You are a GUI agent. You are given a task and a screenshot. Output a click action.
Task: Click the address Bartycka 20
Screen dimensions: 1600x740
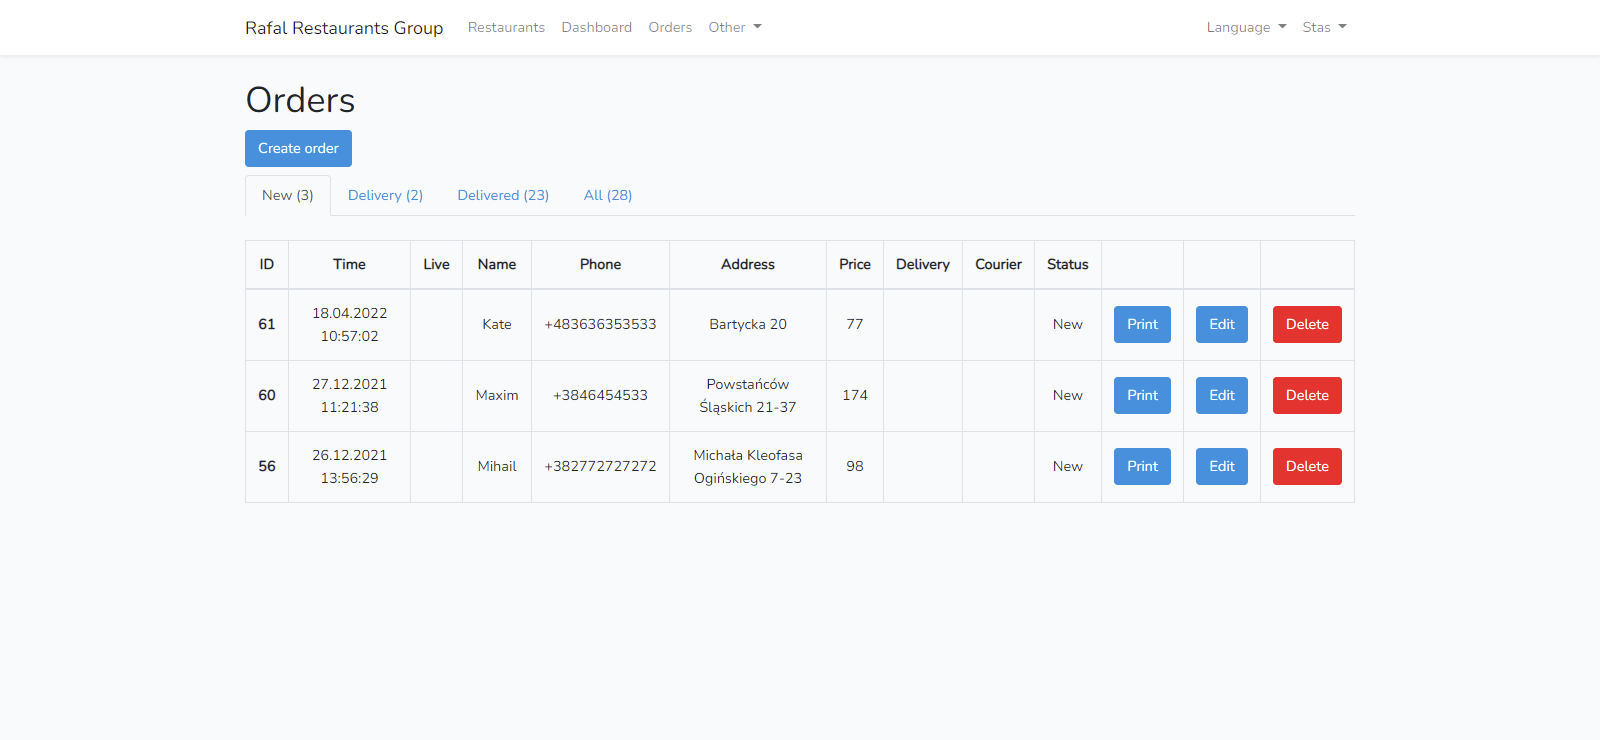(x=748, y=324)
